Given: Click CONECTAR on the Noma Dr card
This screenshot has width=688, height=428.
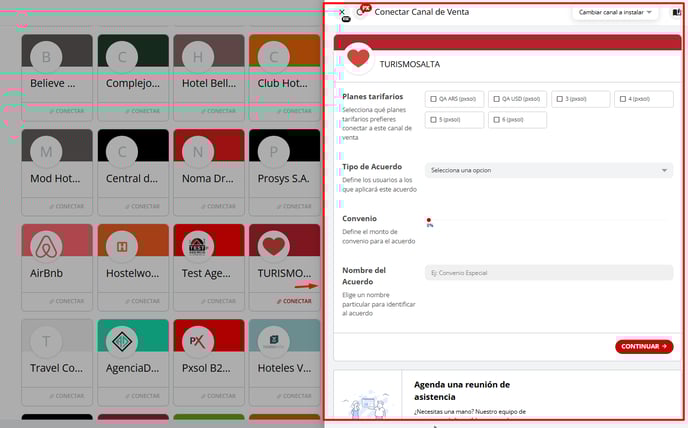Looking at the screenshot, I should [x=219, y=206].
